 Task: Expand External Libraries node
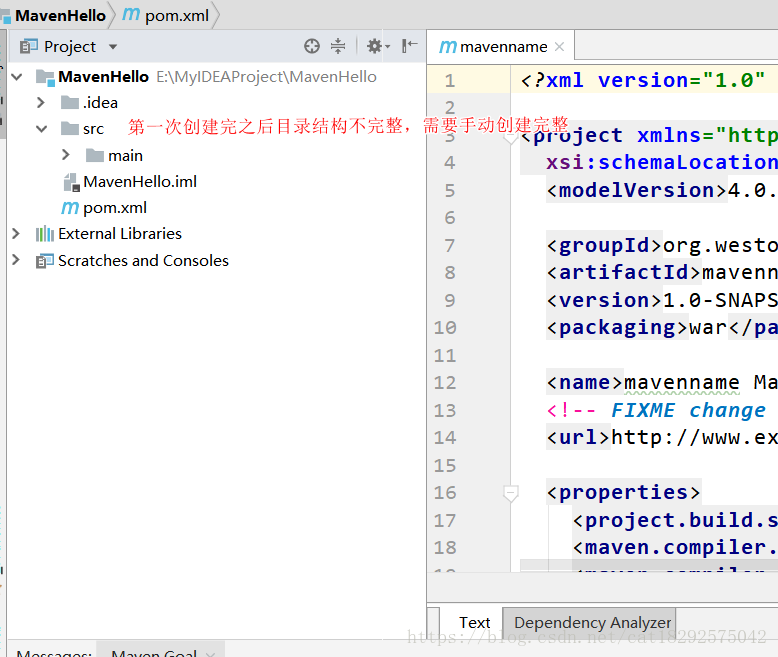pos(16,234)
